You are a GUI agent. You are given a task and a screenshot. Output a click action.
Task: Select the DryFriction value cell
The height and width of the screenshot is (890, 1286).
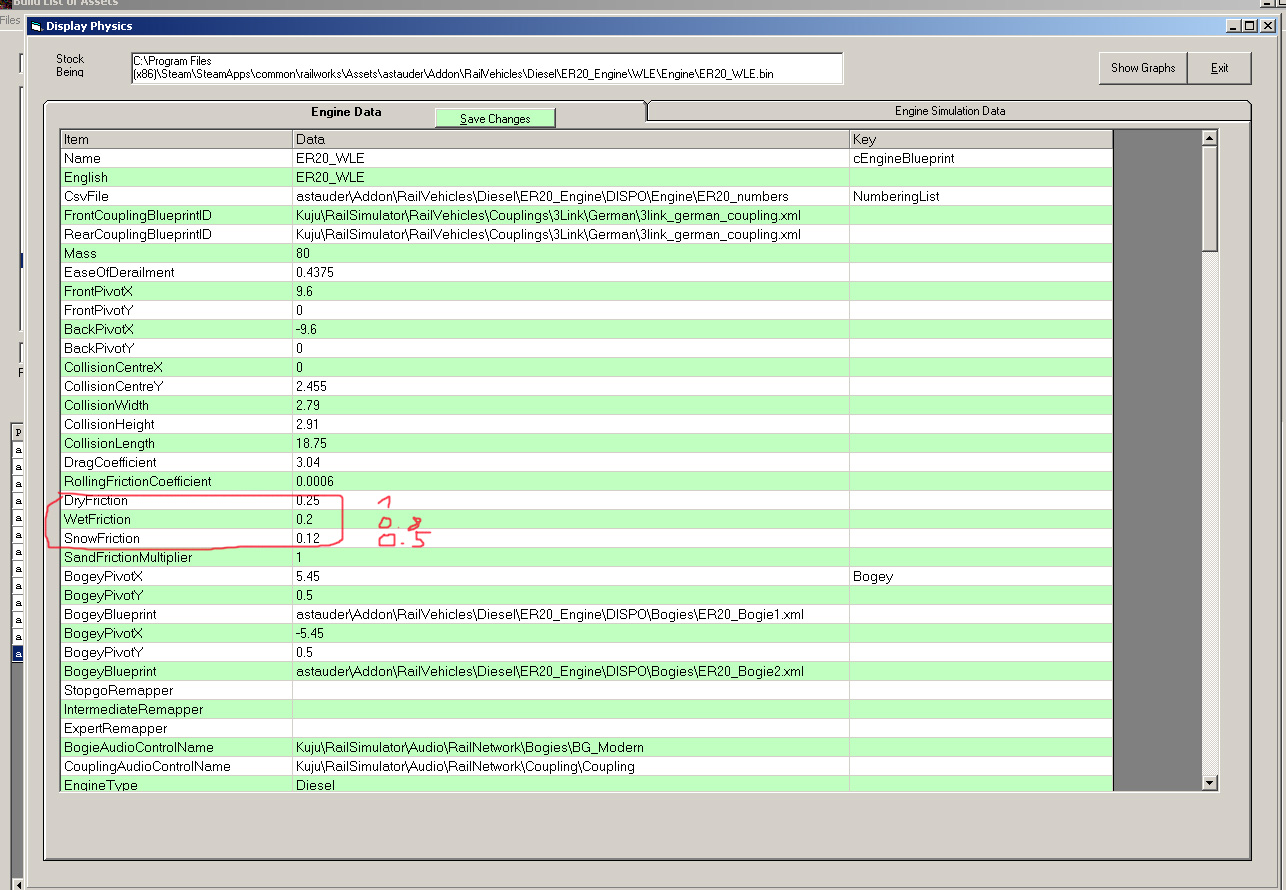pyautogui.click(x=570, y=500)
